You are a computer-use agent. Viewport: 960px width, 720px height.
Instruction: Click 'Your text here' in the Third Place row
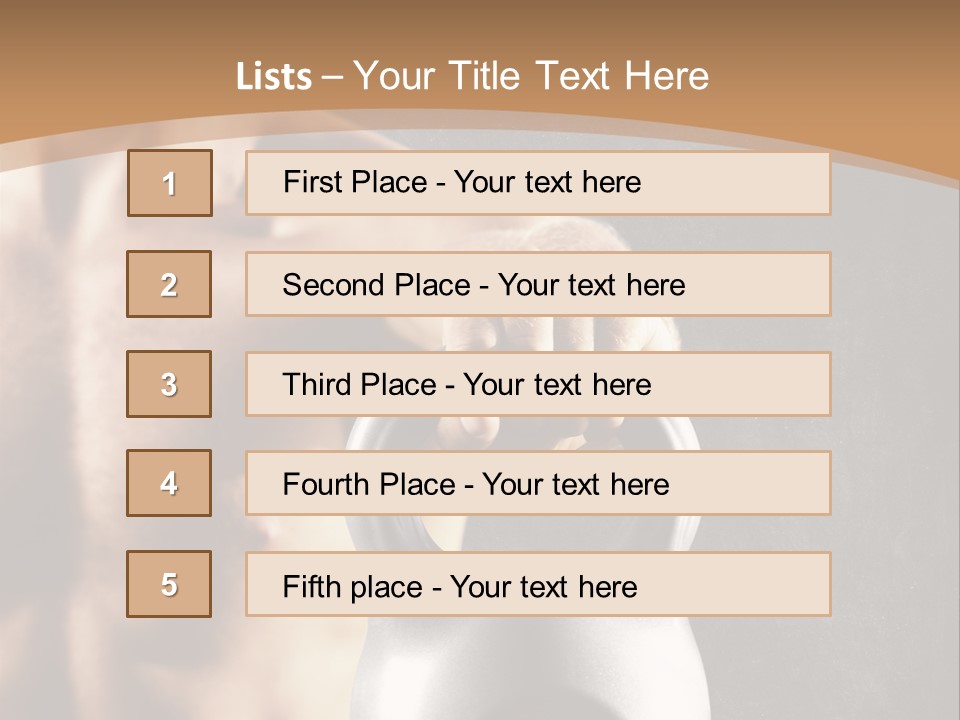tap(557, 385)
